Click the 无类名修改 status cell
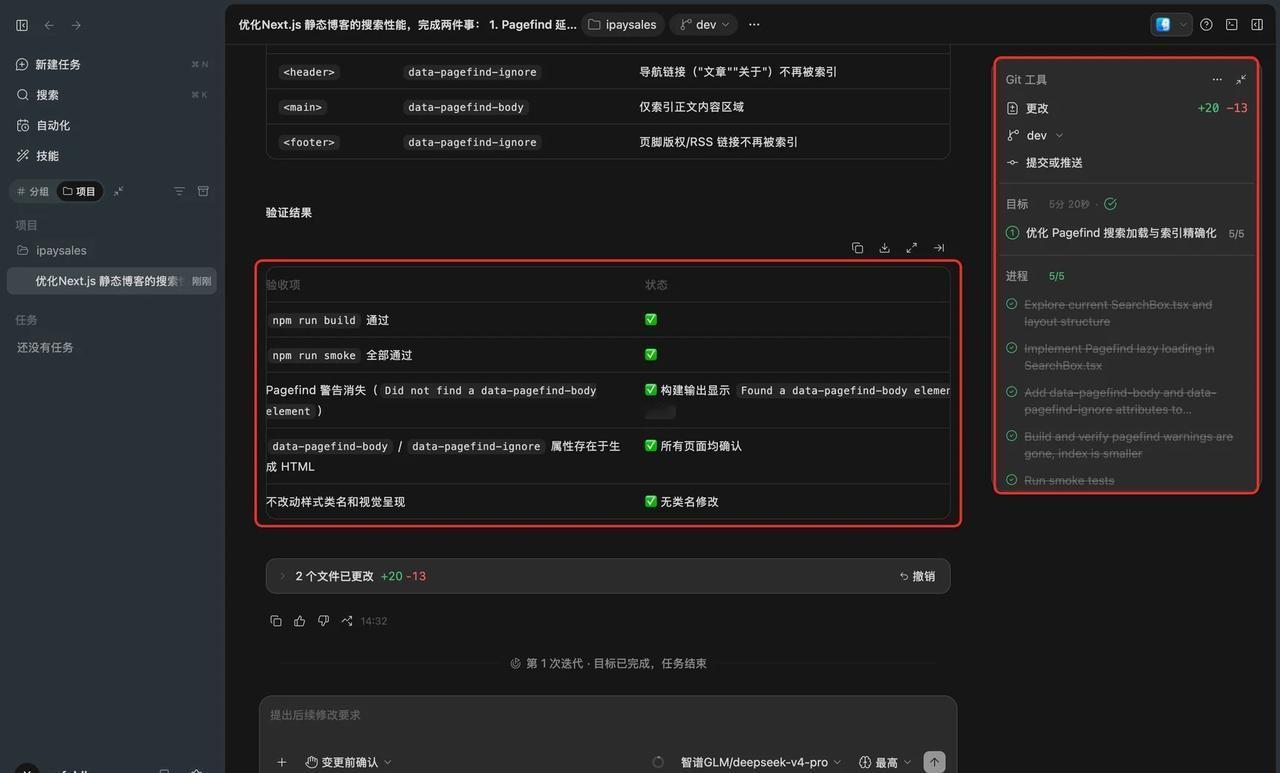 (681, 502)
